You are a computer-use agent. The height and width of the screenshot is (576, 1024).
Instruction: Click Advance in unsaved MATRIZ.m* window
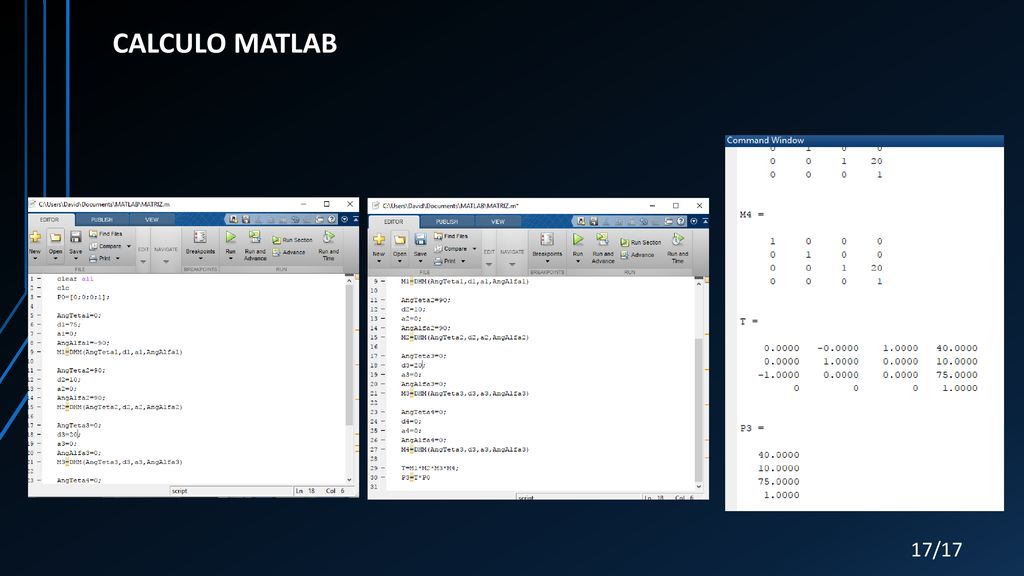637,255
